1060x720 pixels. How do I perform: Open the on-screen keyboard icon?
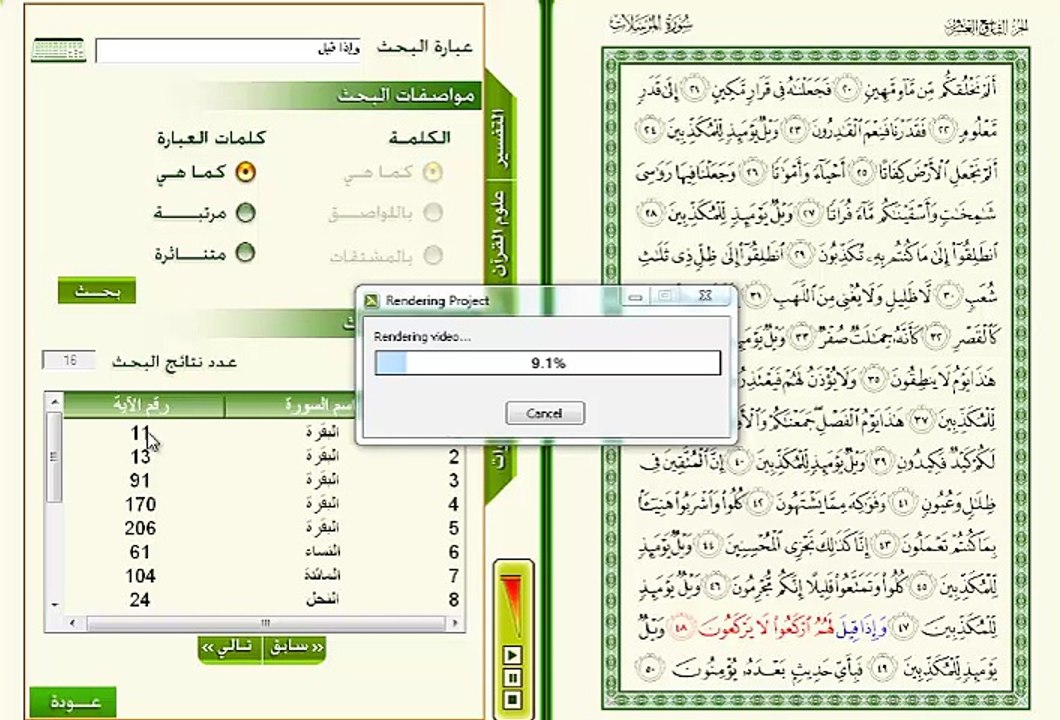click(58, 51)
